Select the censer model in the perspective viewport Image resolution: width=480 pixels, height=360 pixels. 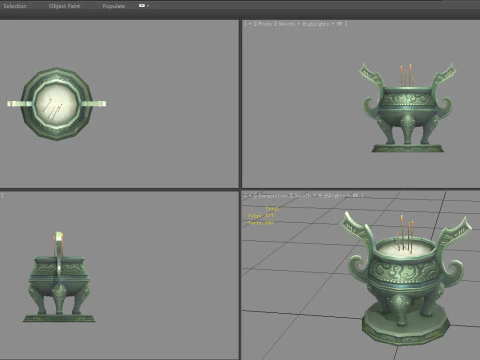tap(406, 278)
